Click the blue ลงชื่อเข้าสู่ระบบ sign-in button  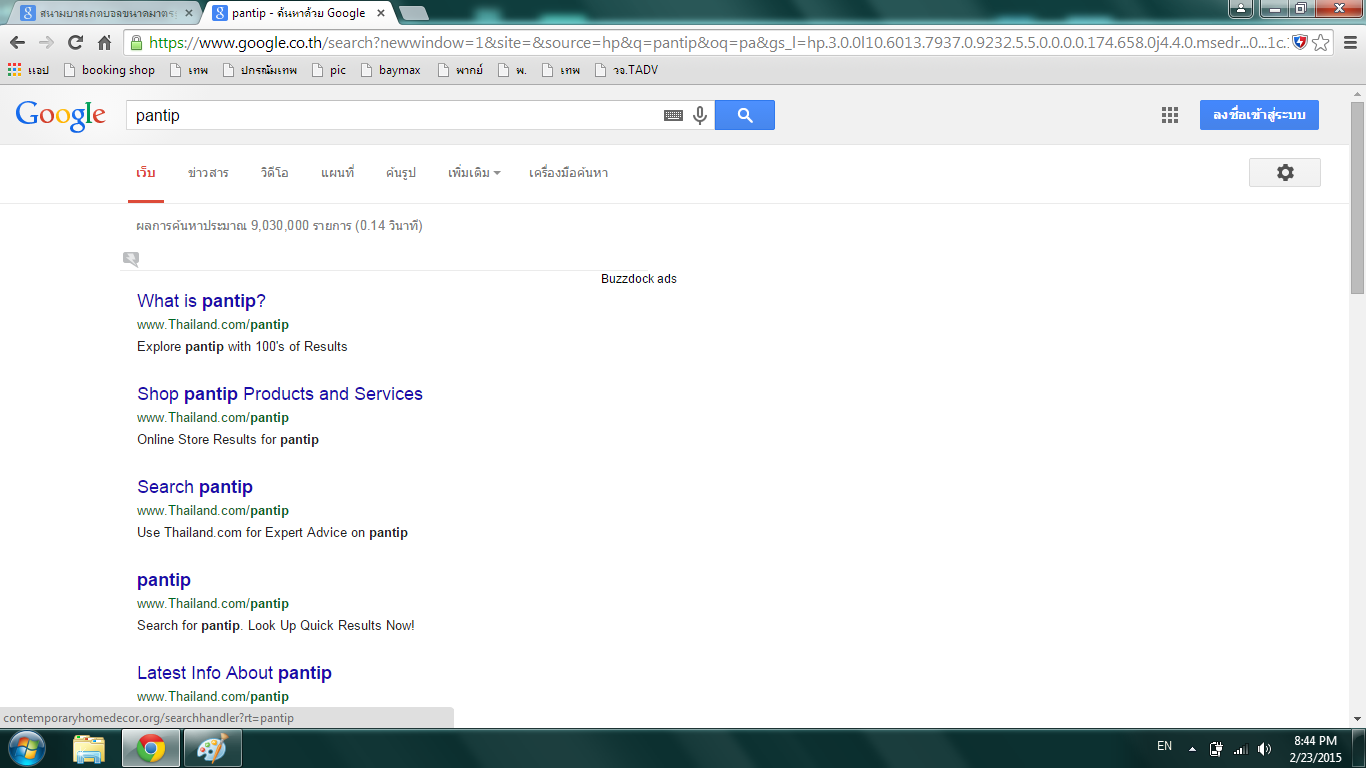[1259, 115]
